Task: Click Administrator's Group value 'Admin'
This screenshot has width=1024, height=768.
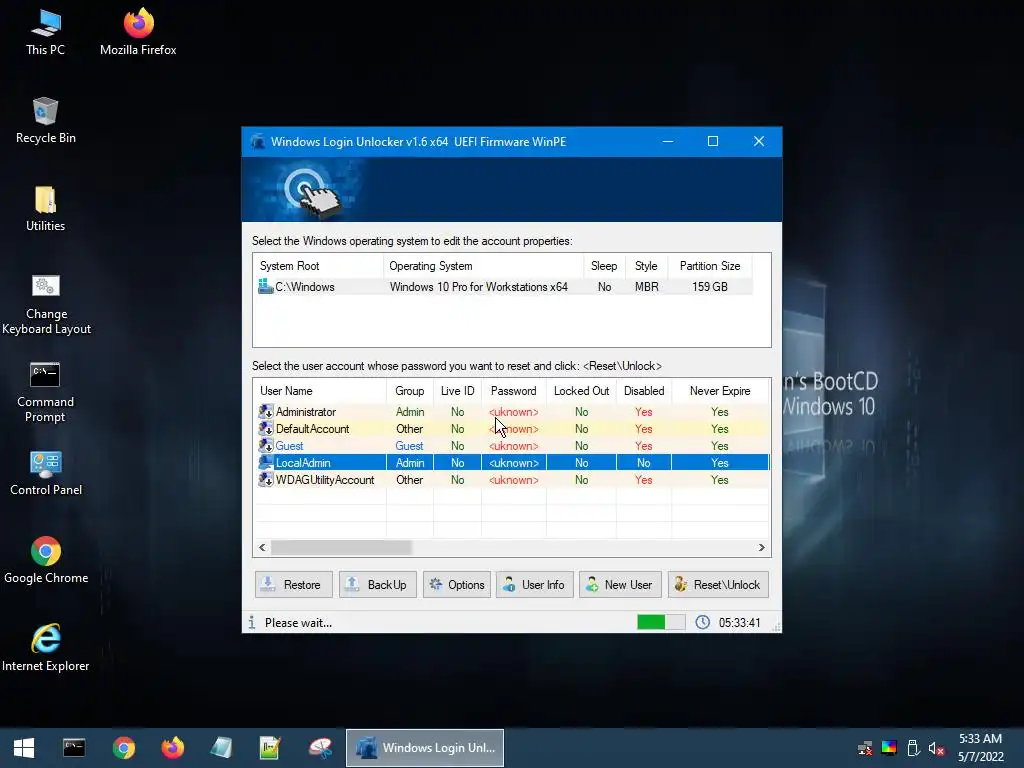Action: point(410,412)
